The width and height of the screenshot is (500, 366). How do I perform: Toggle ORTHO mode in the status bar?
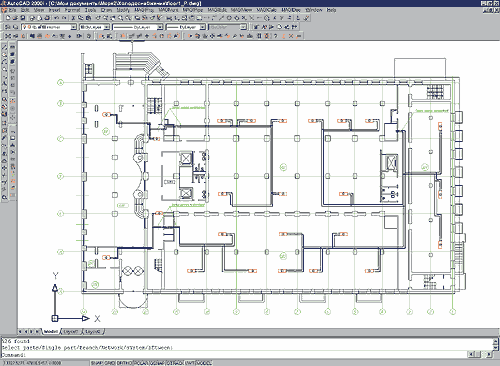pos(124,363)
